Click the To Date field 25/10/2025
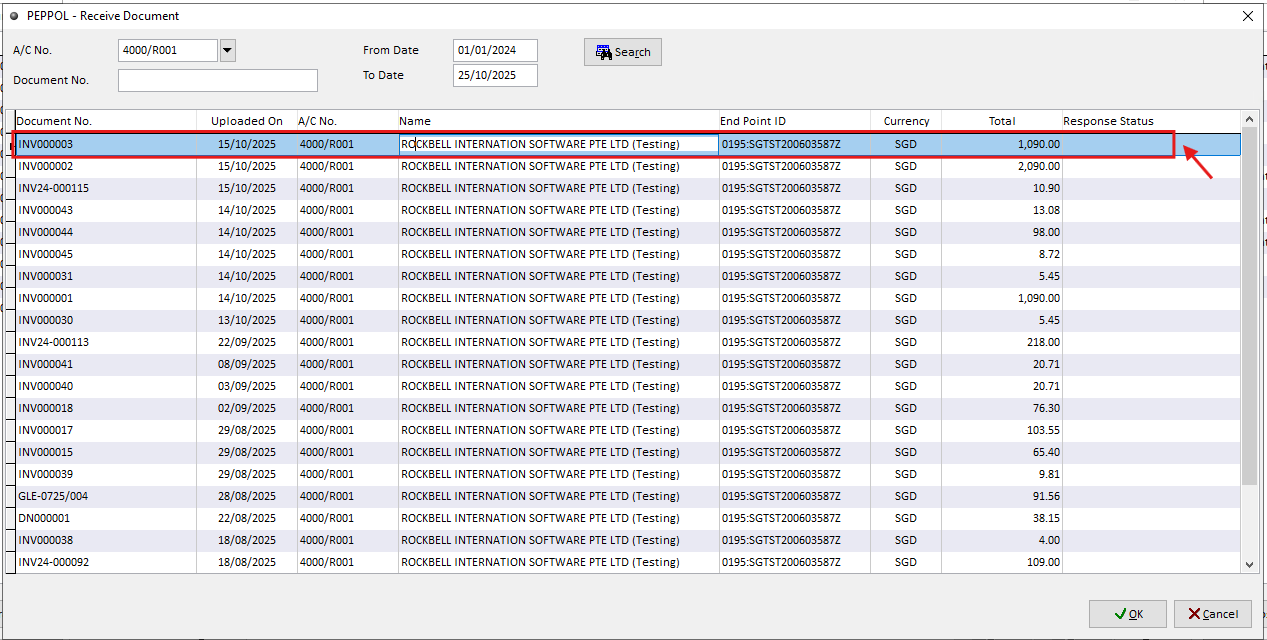This screenshot has width=1267, height=640. pyautogui.click(x=495, y=75)
